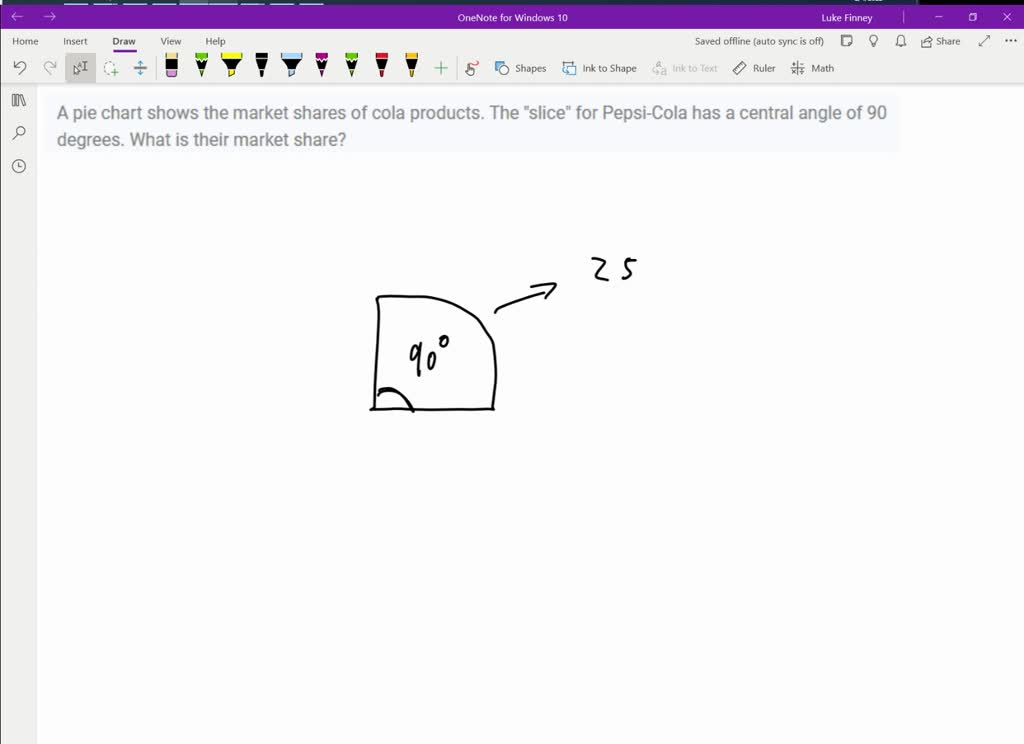Select the black pen
Screen dimensions: 1024x744
261,65
